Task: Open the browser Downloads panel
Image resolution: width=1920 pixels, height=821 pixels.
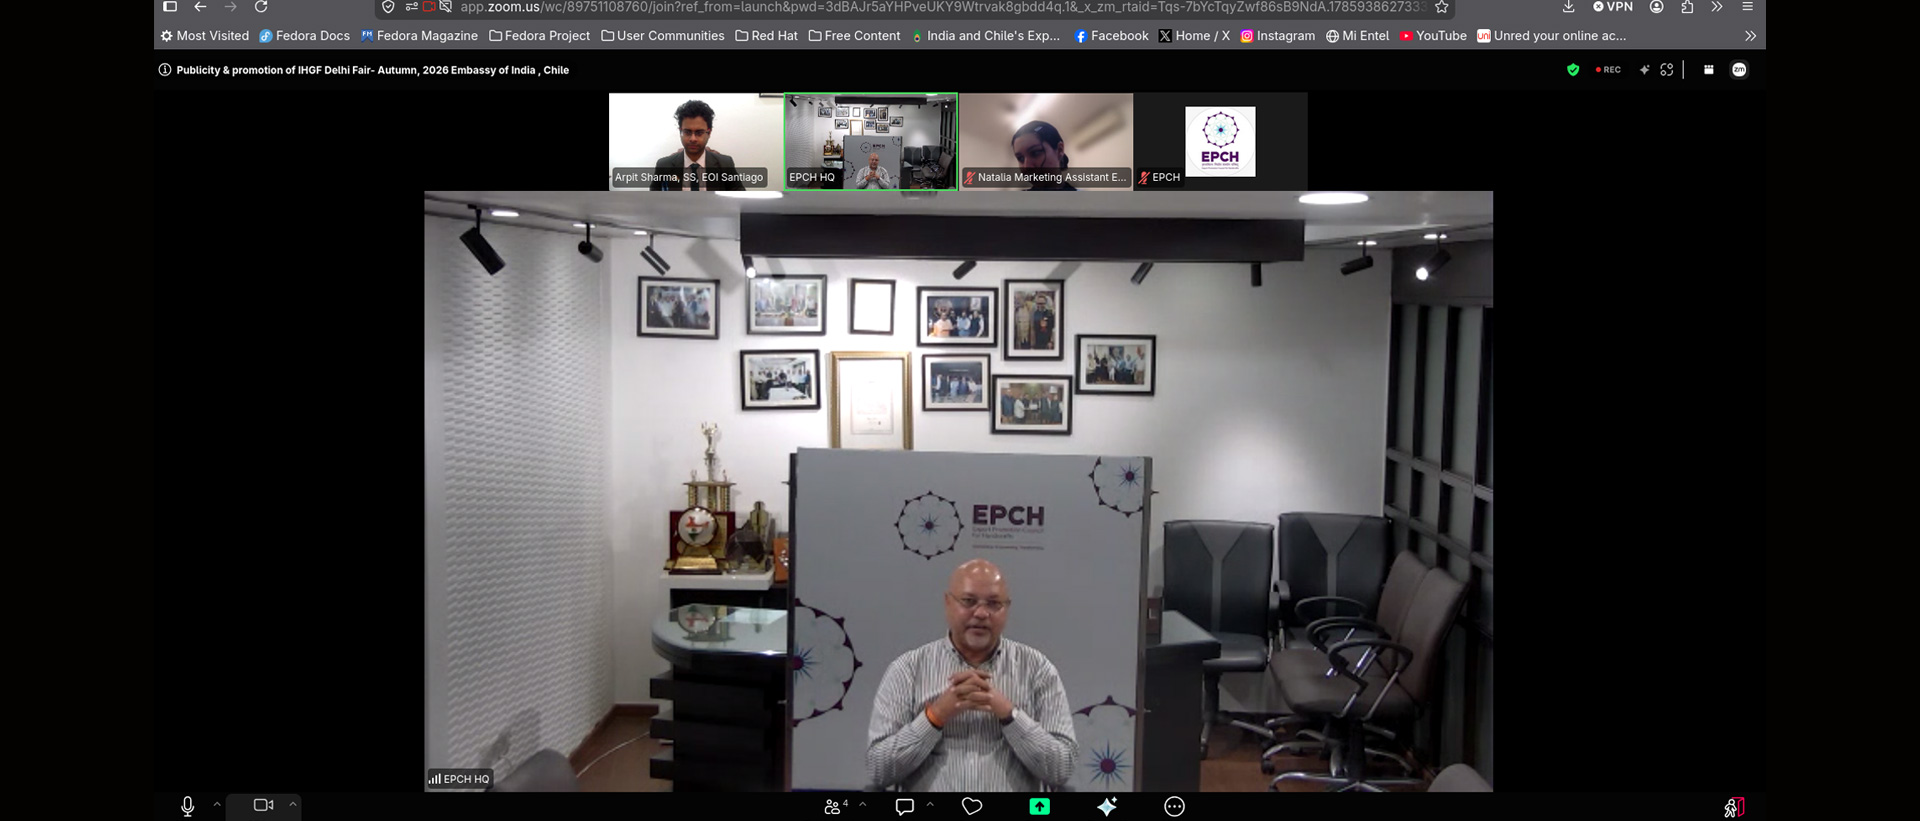Action: click(x=1569, y=7)
